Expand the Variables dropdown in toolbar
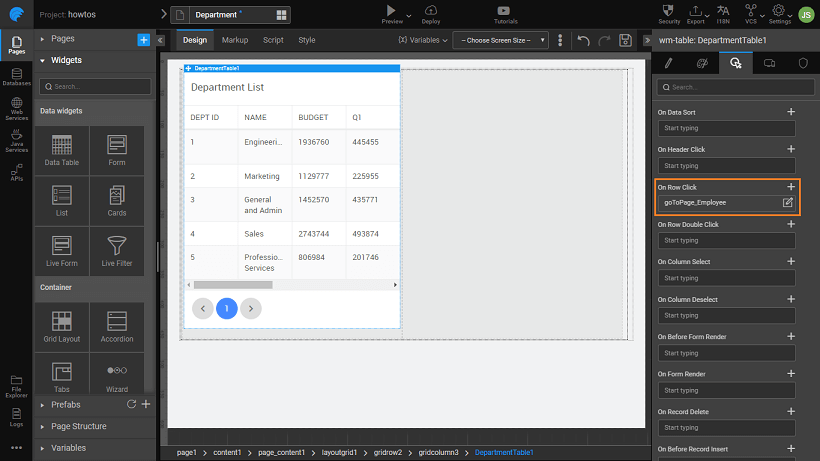This screenshot has width=820, height=461. click(422, 40)
